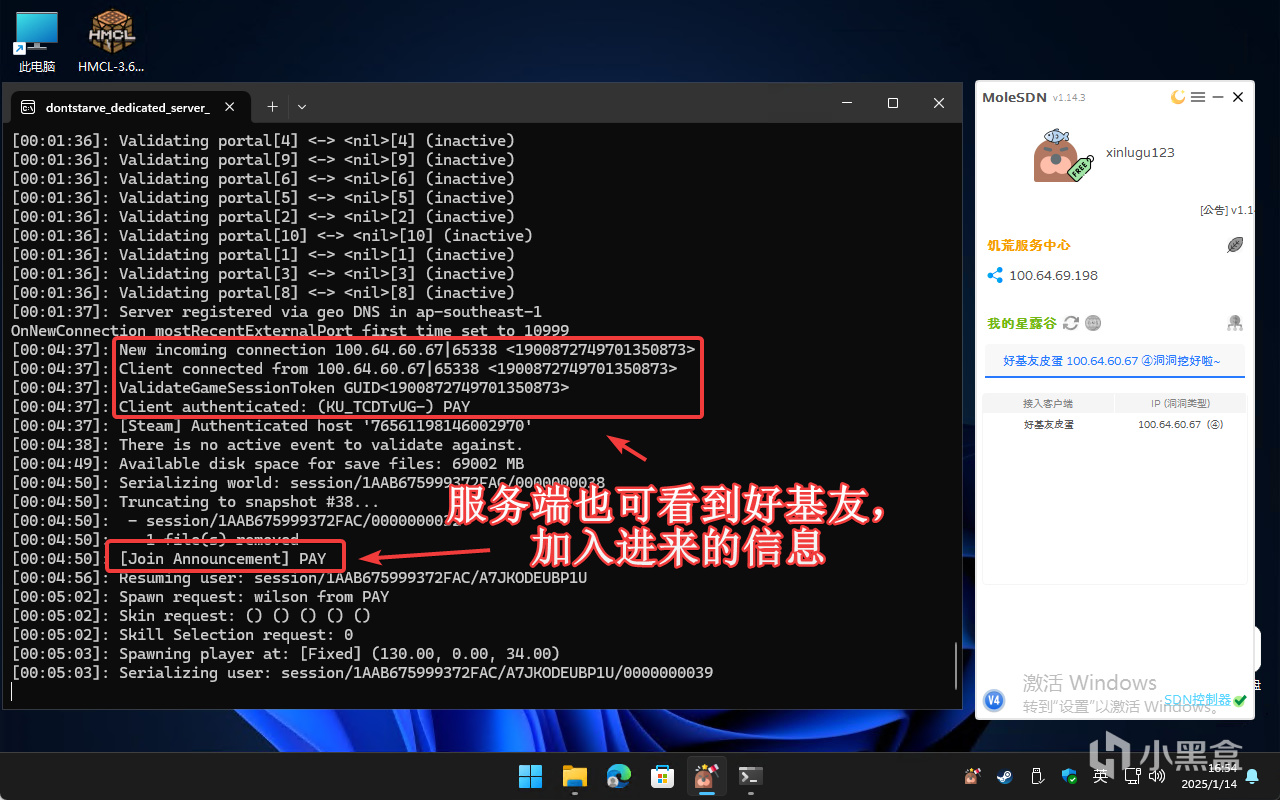Image resolution: width=1280 pixels, height=800 pixels.
Task: Click the MoleSDN mole icon in system tray
Action: (x=972, y=776)
